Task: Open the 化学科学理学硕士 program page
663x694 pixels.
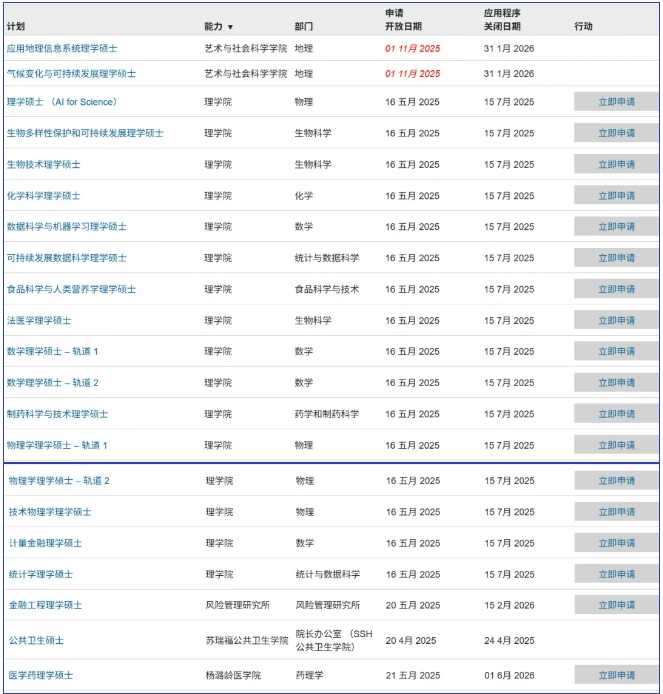Action: click(x=44, y=196)
